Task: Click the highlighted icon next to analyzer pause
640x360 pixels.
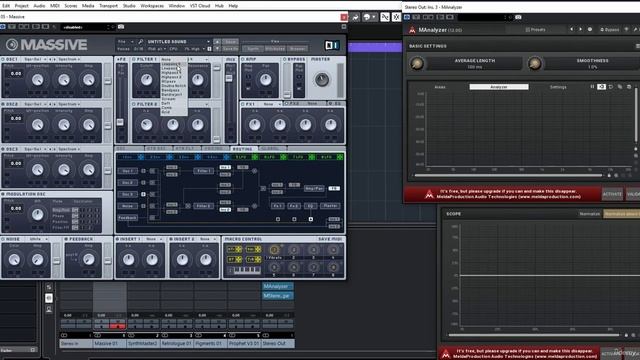Action: click(601, 87)
